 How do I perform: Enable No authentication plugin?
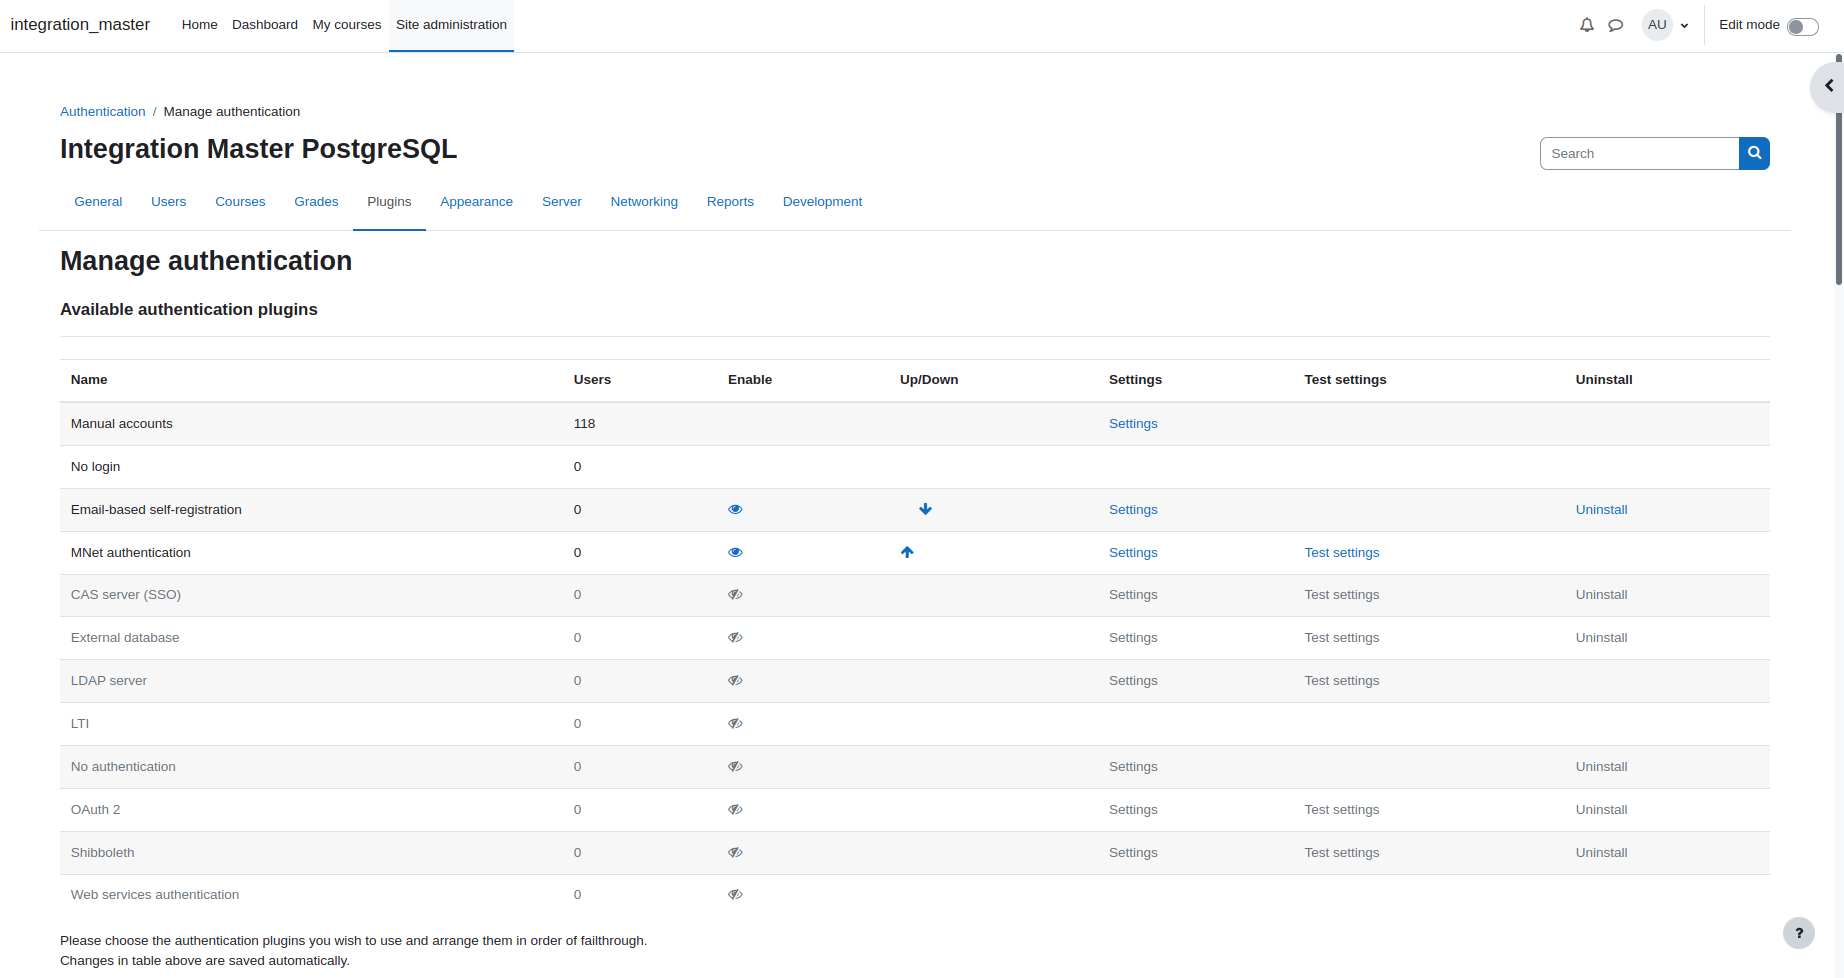coord(735,766)
